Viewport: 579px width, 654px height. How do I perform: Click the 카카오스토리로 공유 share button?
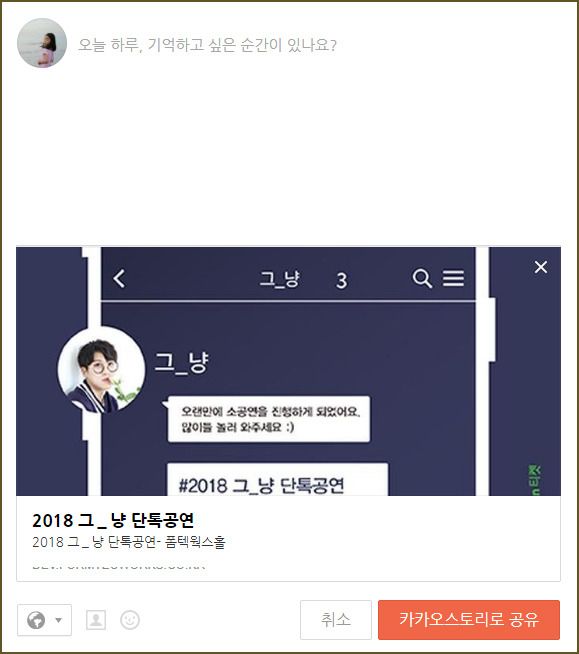(469, 620)
